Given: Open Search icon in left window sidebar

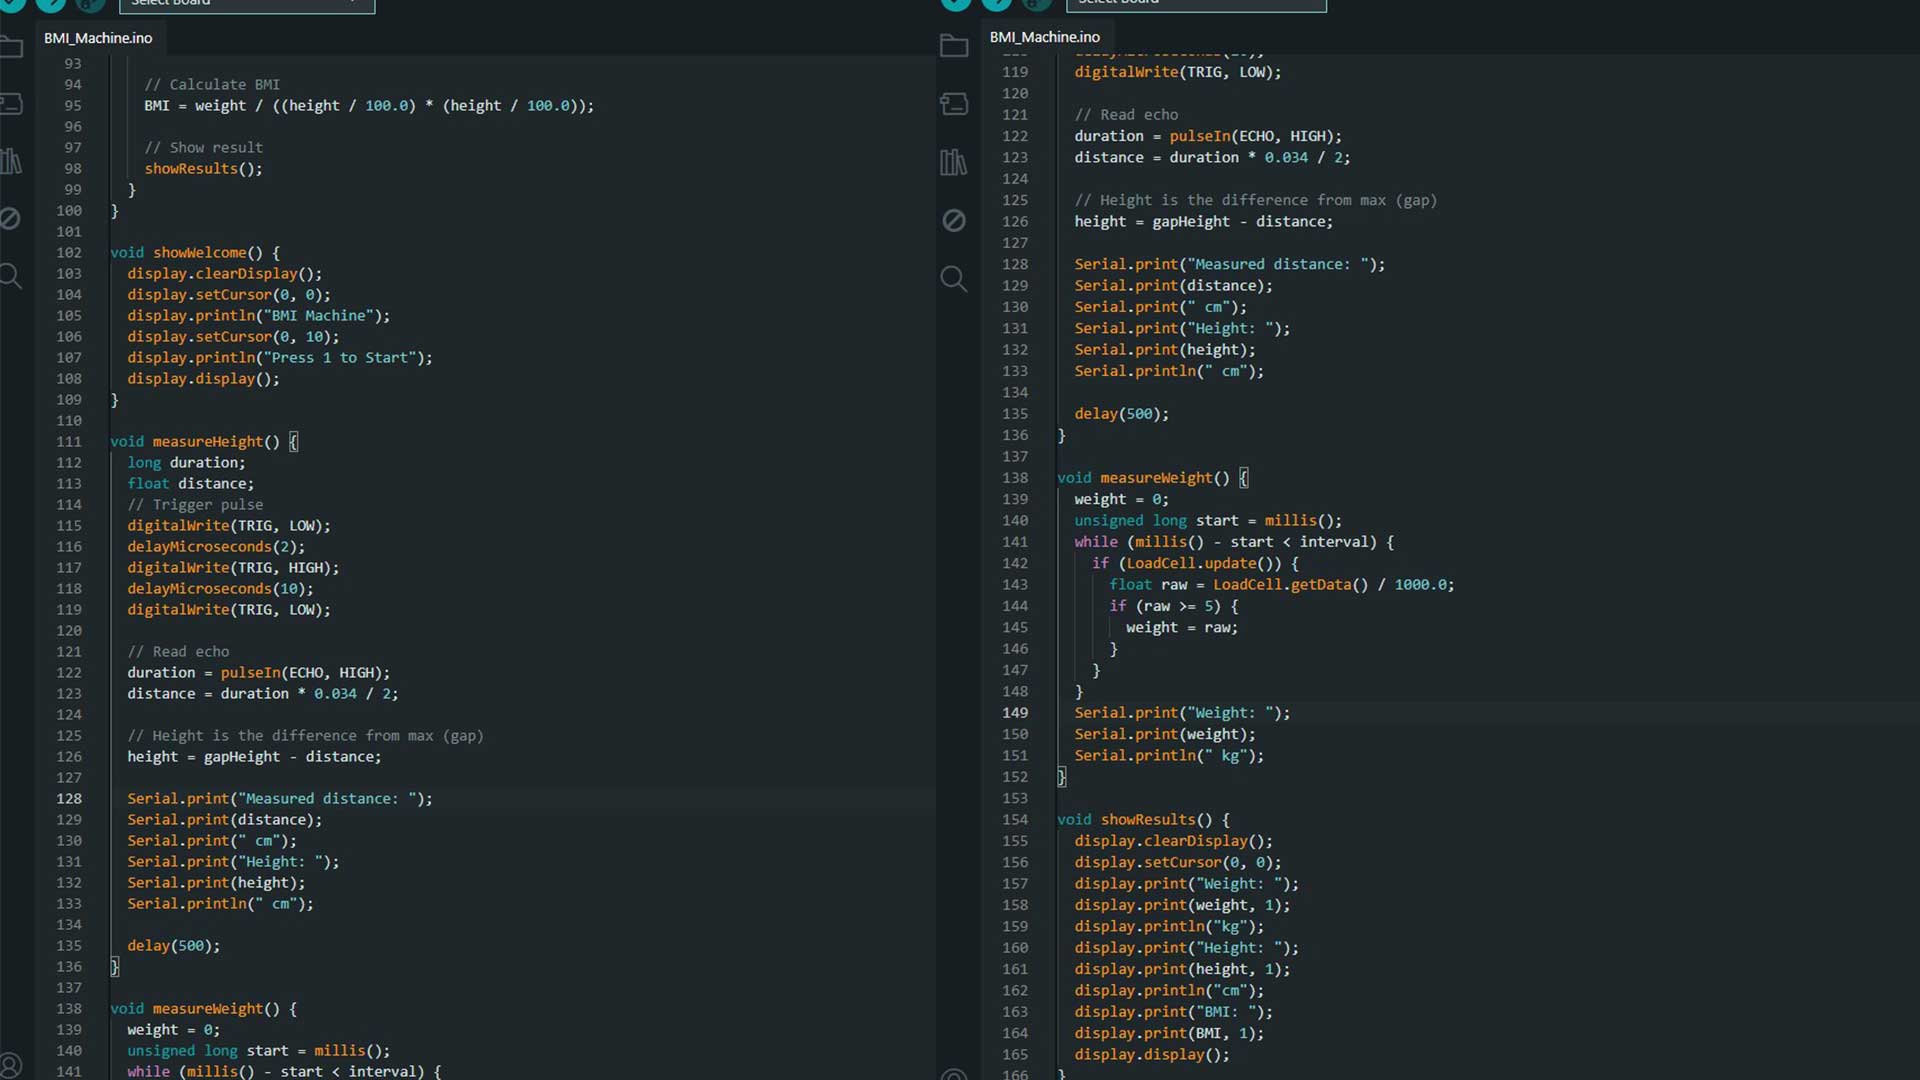Looking at the screenshot, I should [10, 276].
